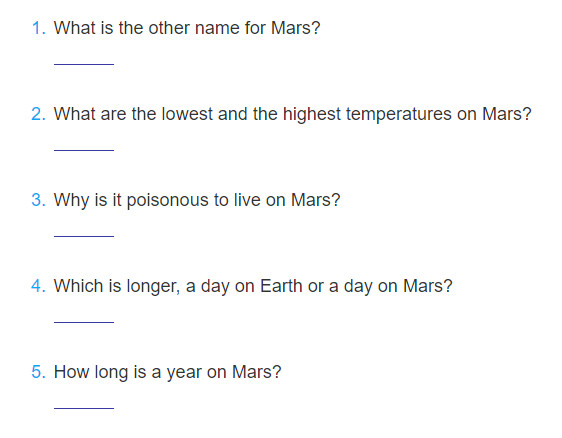Click the question about Mars's other name
This screenshot has width=562, height=438.
click(187, 28)
